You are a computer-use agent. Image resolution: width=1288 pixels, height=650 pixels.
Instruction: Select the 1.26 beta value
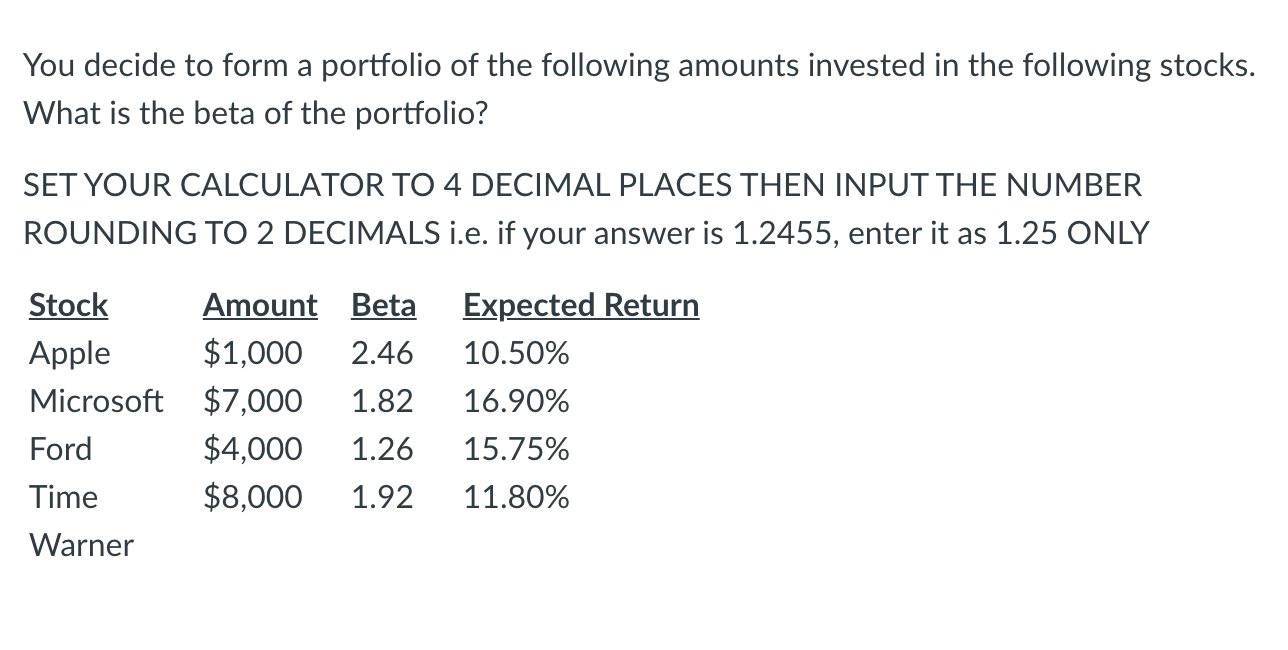click(x=382, y=449)
